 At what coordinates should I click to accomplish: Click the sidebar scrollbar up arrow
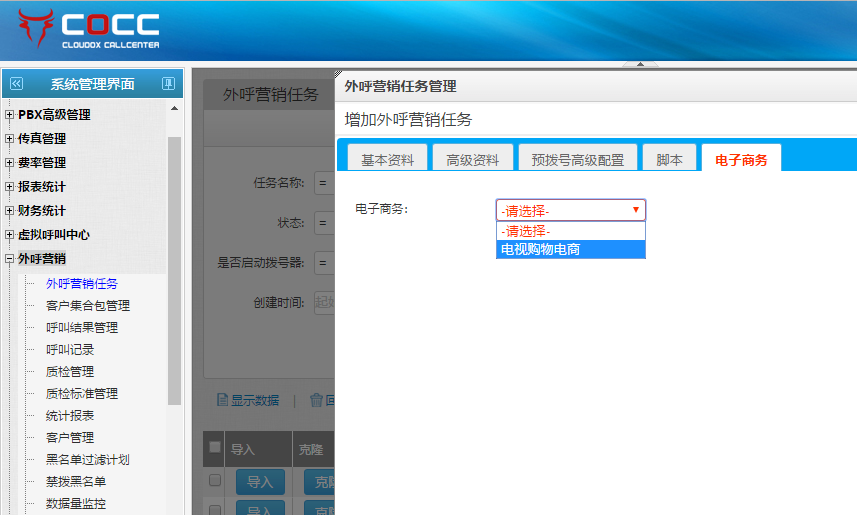click(174, 109)
